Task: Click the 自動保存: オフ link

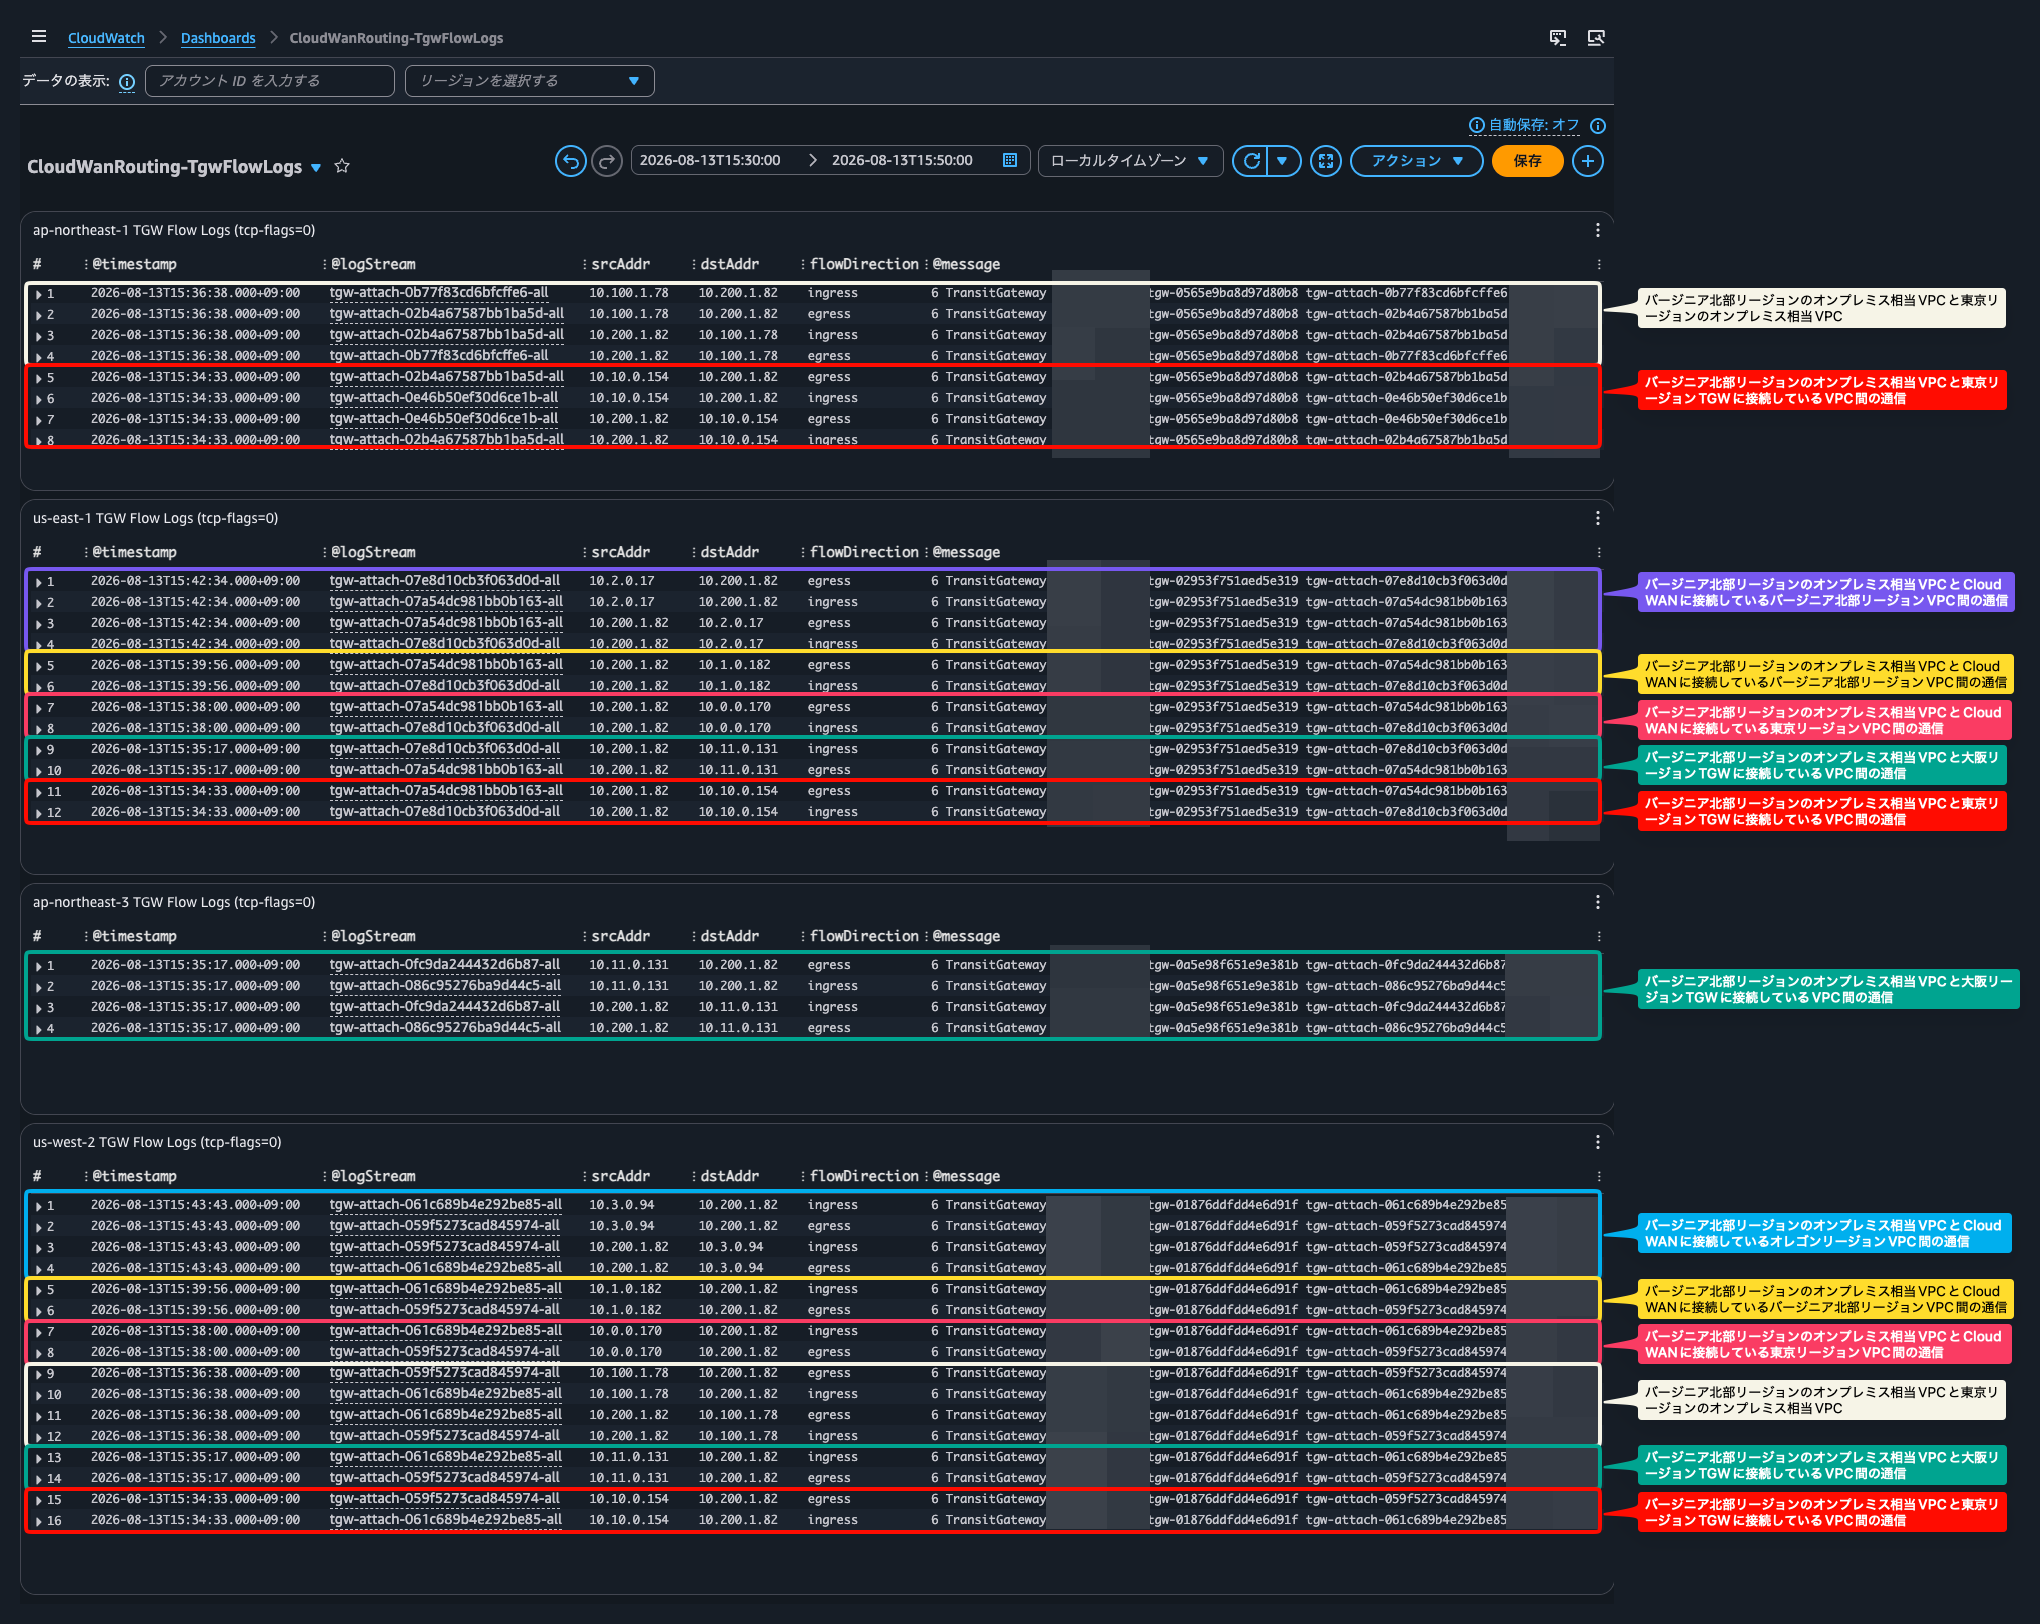Action: point(1533,125)
